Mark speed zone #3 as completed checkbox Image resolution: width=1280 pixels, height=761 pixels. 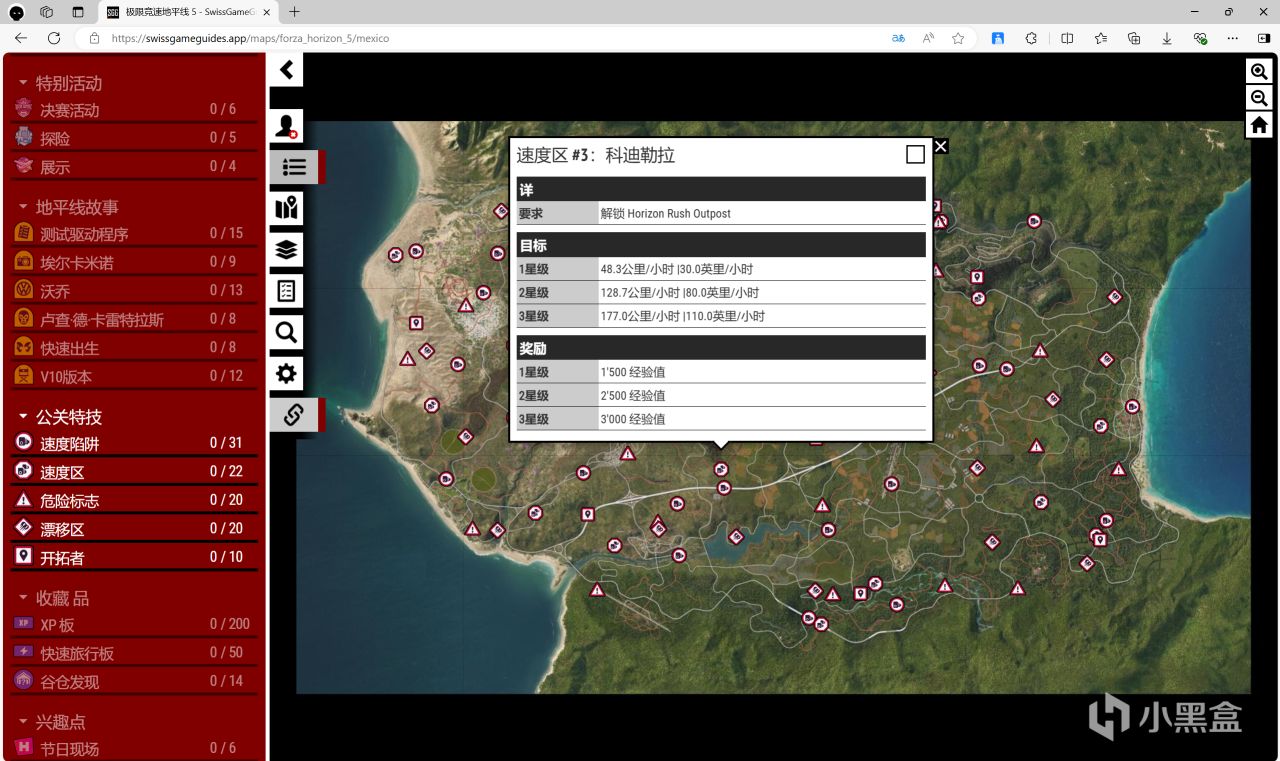click(915, 154)
